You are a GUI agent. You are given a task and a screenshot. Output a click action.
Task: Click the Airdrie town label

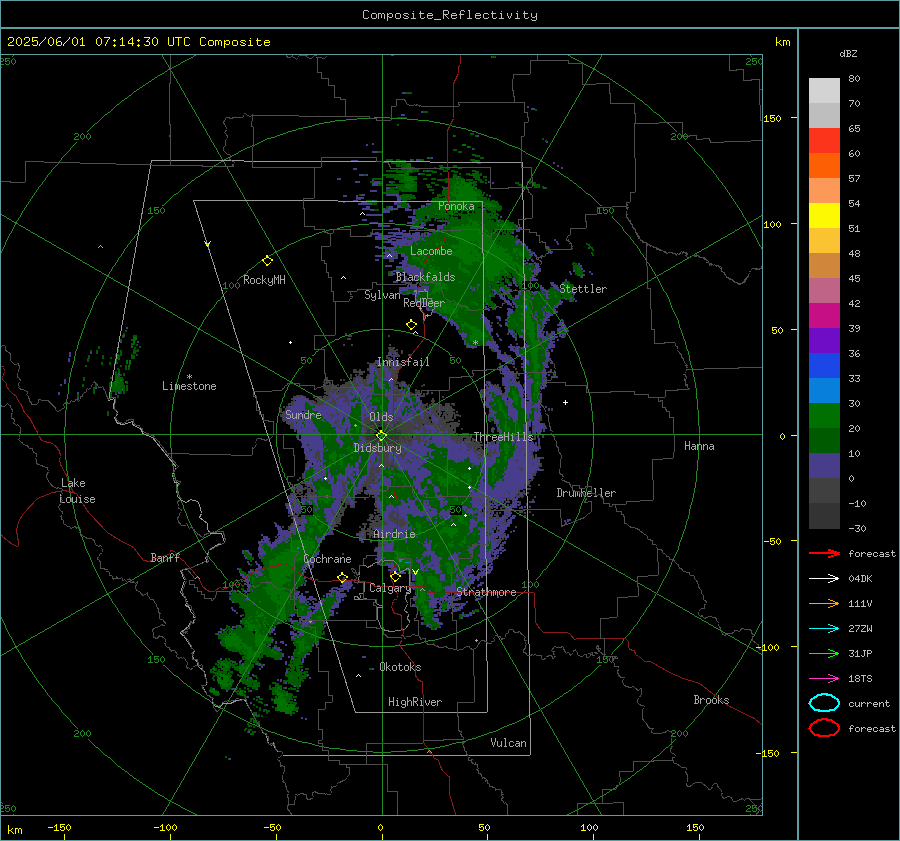click(x=394, y=534)
